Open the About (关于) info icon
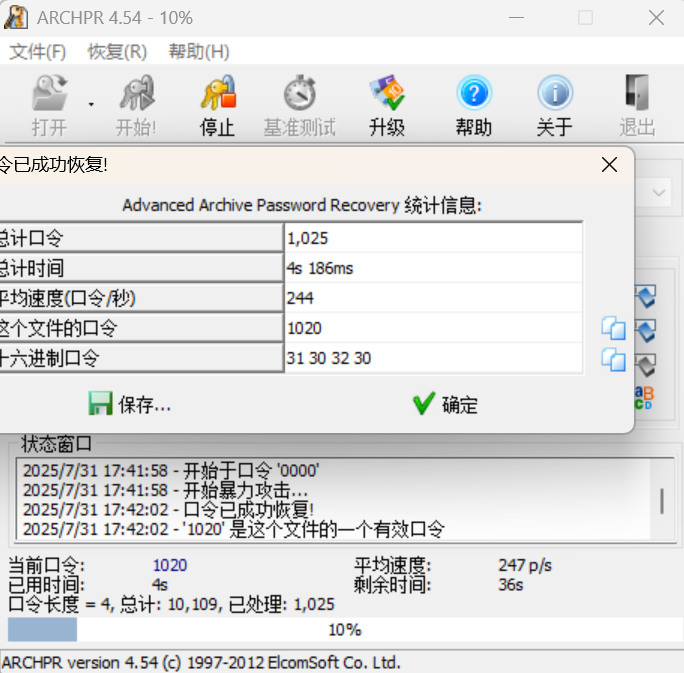The width and height of the screenshot is (684, 673). 555,93
